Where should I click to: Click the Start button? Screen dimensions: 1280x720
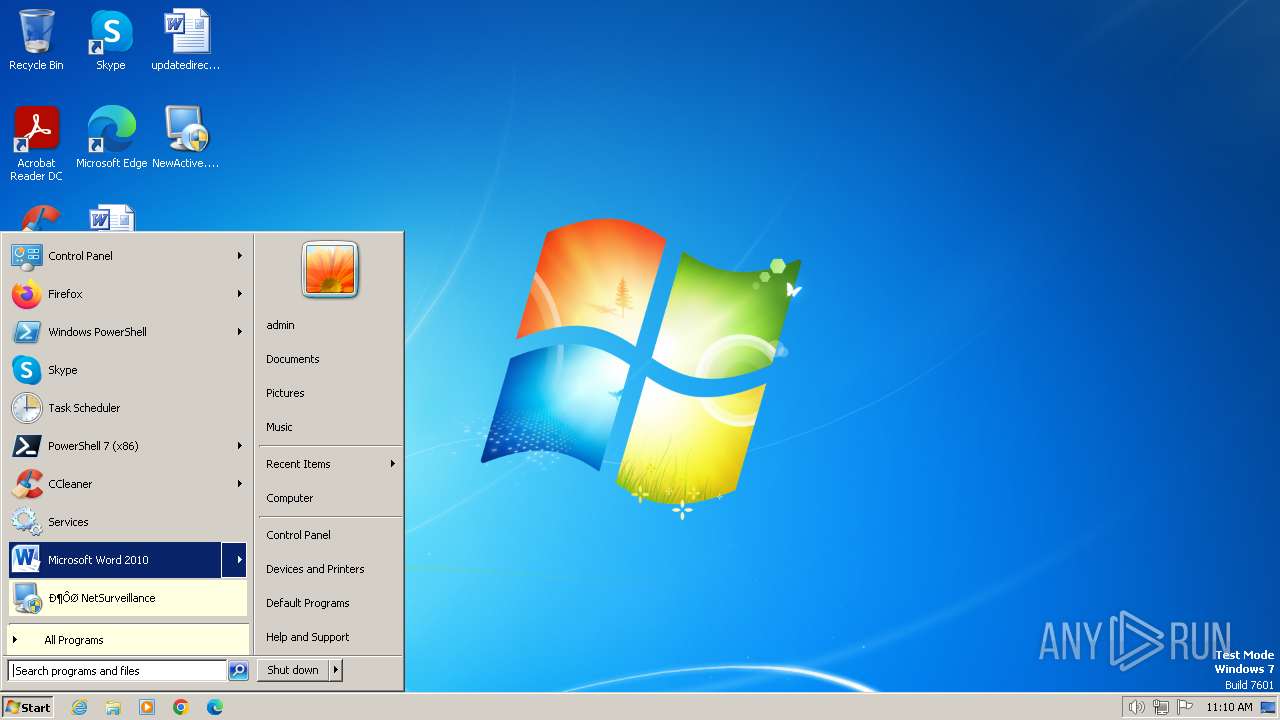point(28,707)
